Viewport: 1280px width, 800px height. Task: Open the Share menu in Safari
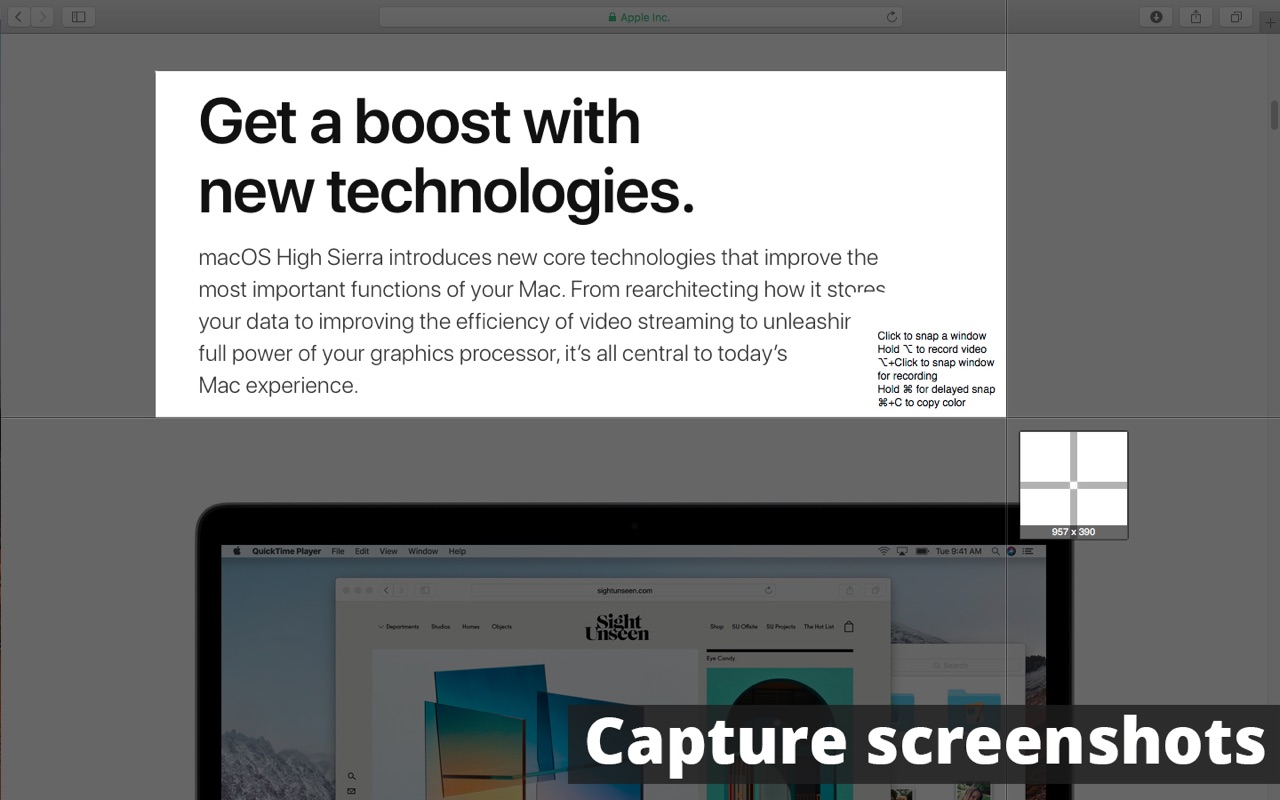(1196, 17)
